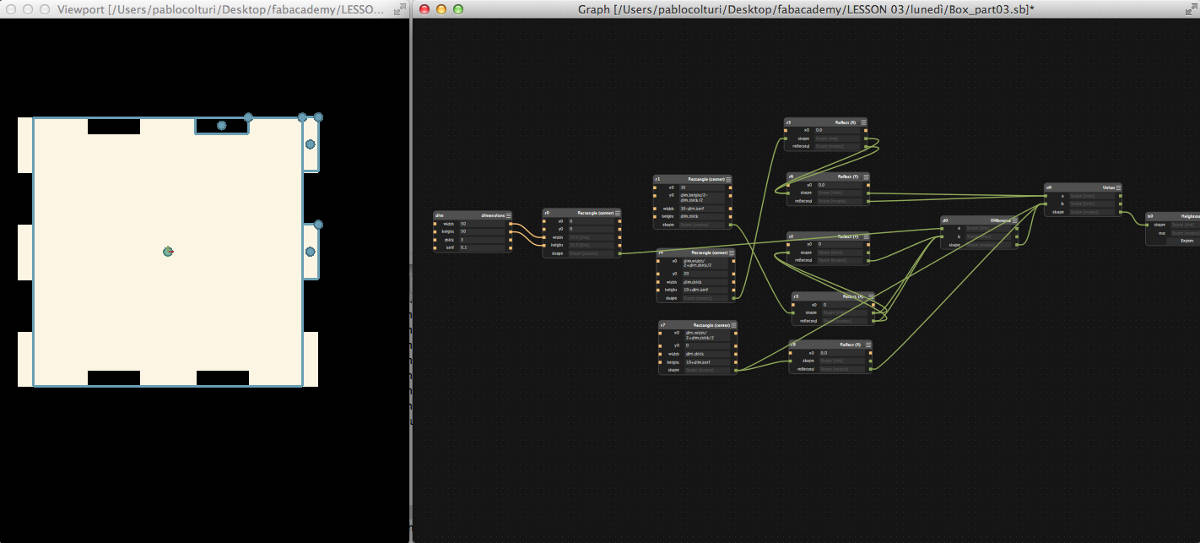This screenshot has height=543, width=1200.
Task: Click the Viewport window title text
Action: tap(221, 9)
